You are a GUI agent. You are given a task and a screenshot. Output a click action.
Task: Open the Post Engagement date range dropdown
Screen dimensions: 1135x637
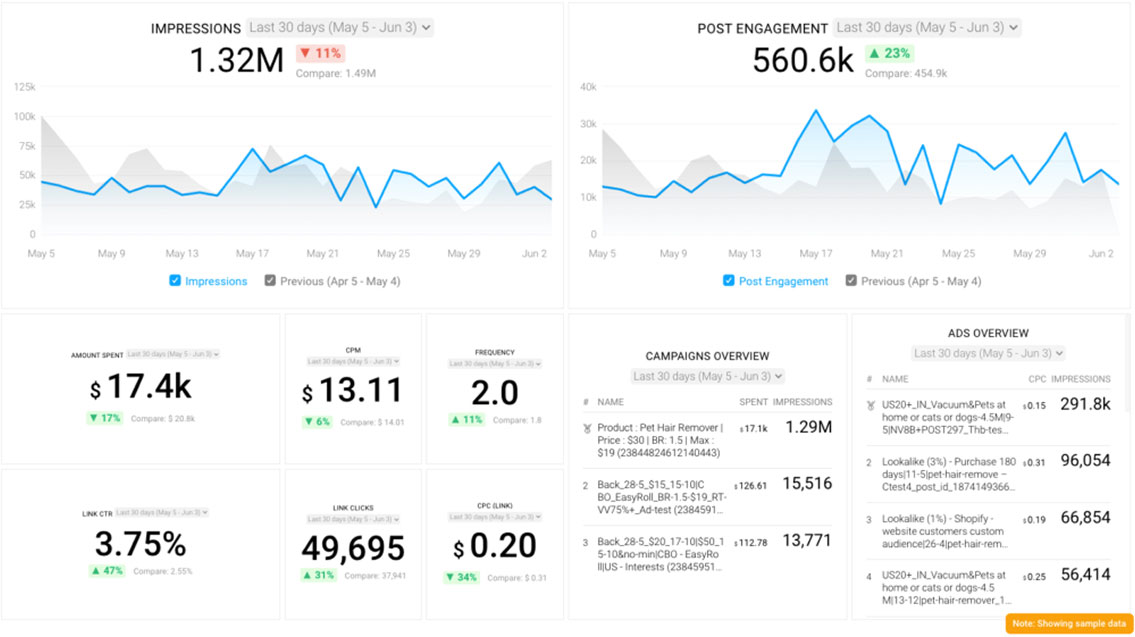pos(927,28)
